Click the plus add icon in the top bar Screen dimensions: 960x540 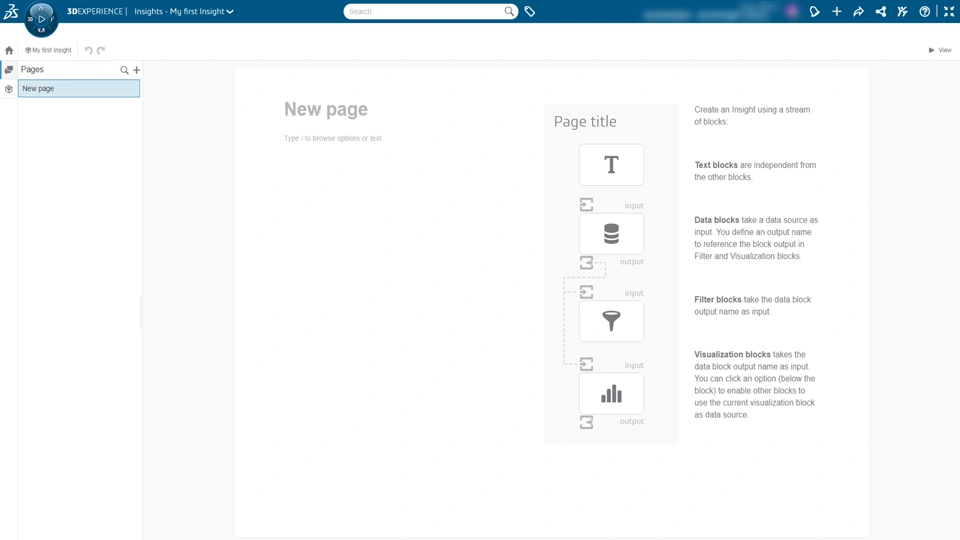(x=836, y=12)
